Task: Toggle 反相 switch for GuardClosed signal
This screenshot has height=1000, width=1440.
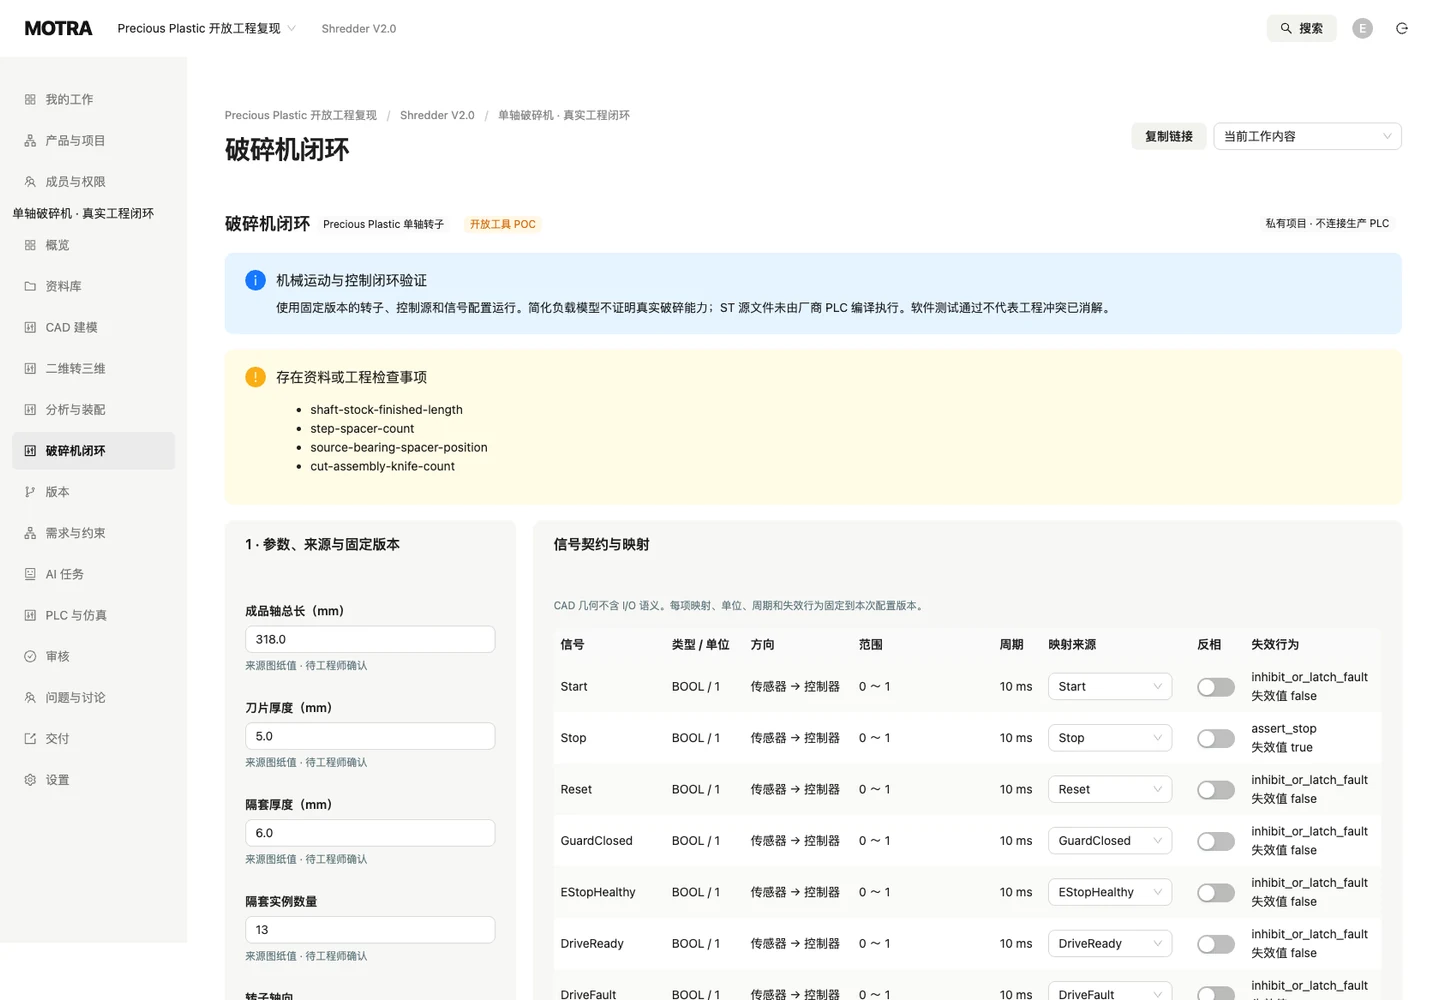Action: [x=1216, y=841]
